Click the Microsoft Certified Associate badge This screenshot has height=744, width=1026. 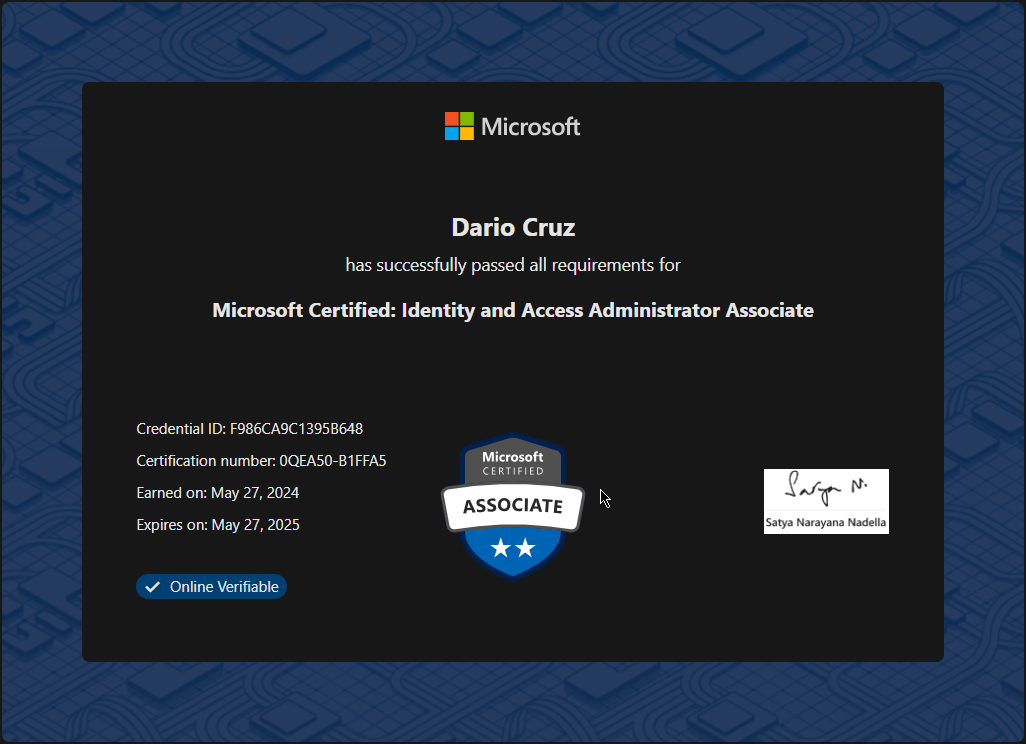pos(513,506)
